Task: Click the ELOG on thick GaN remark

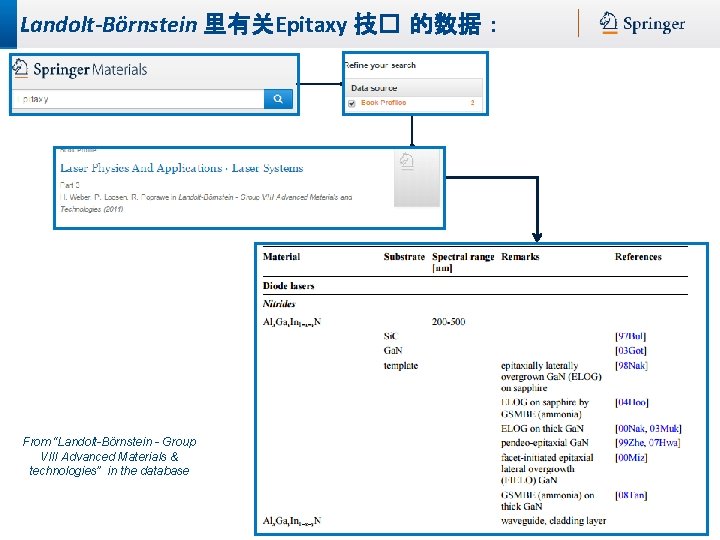Action: coord(542,428)
